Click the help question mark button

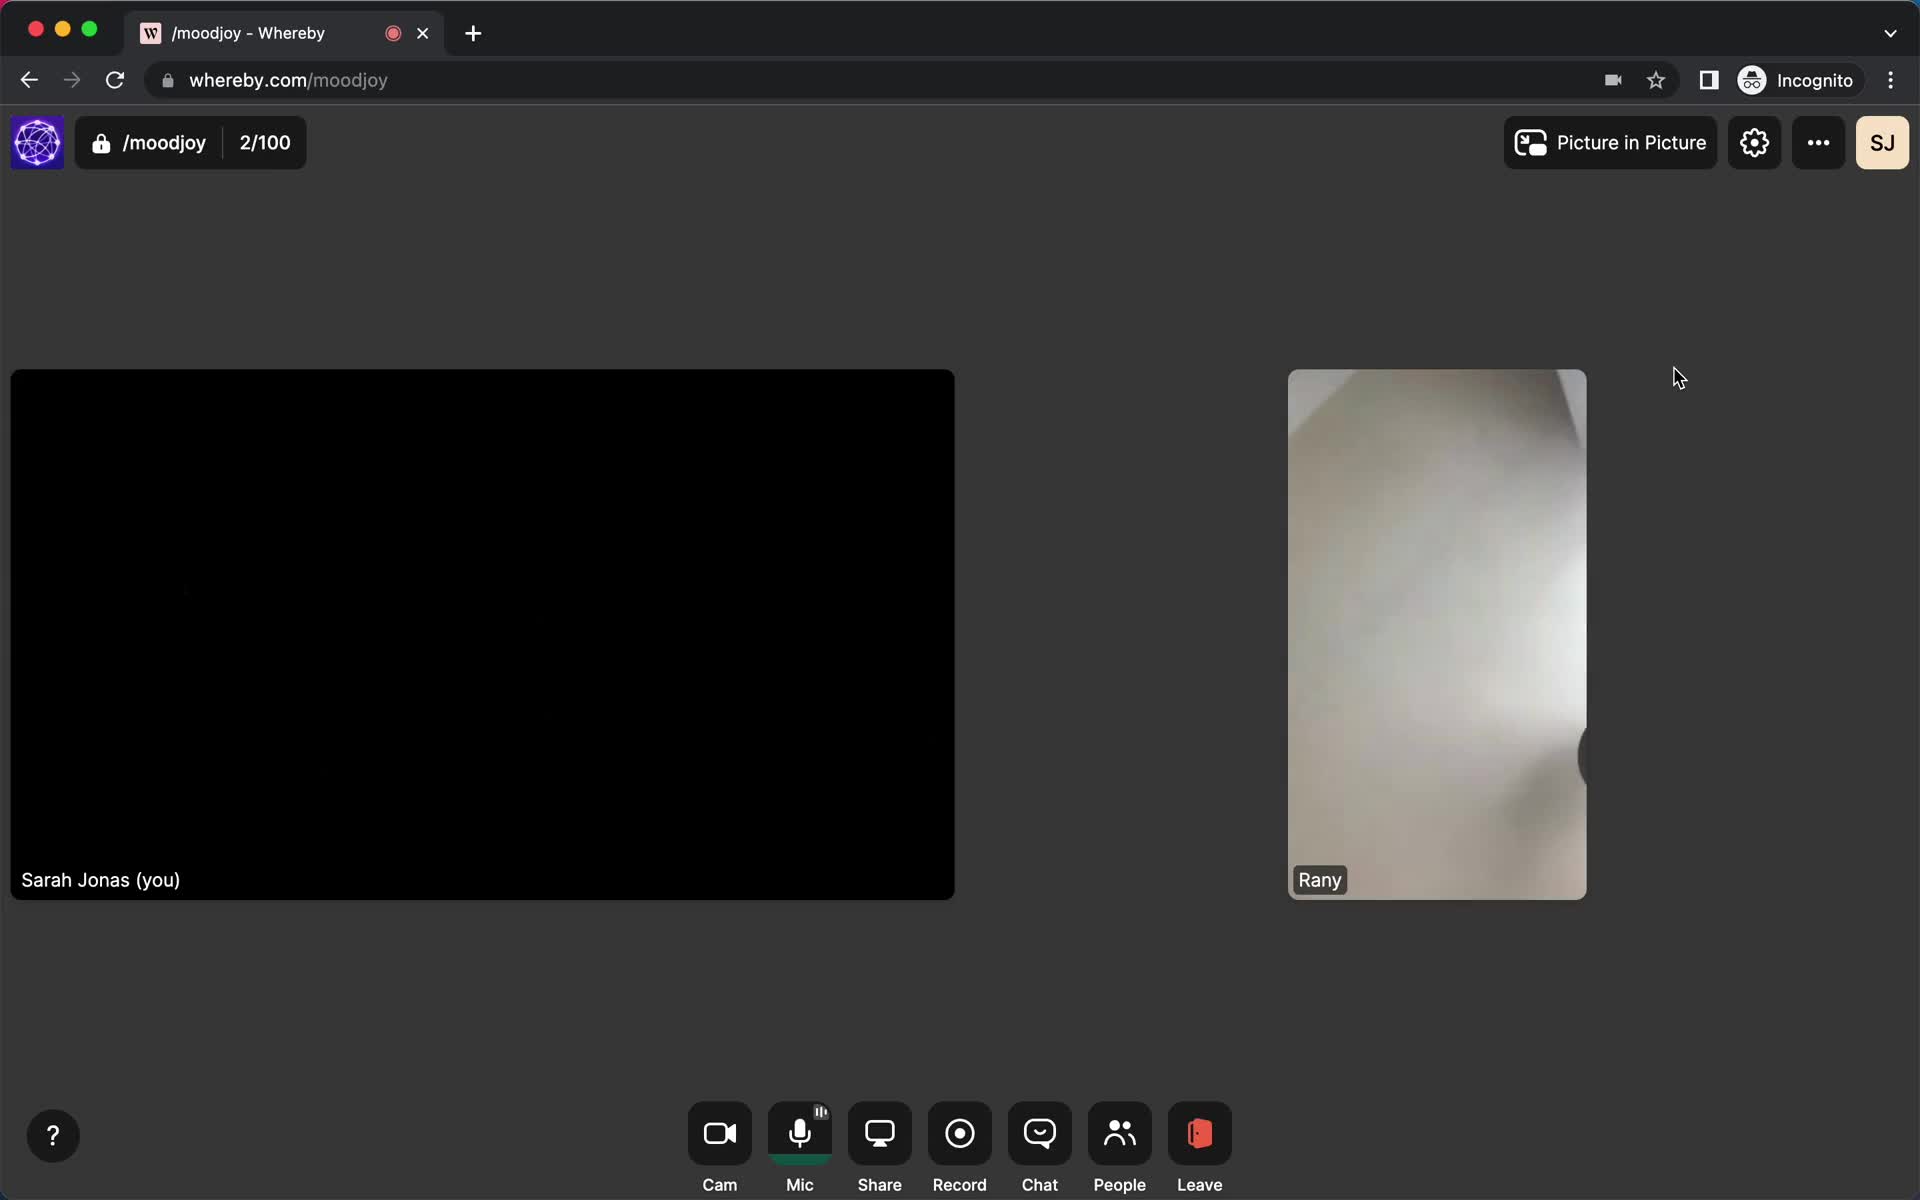click(x=53, y=1135)
